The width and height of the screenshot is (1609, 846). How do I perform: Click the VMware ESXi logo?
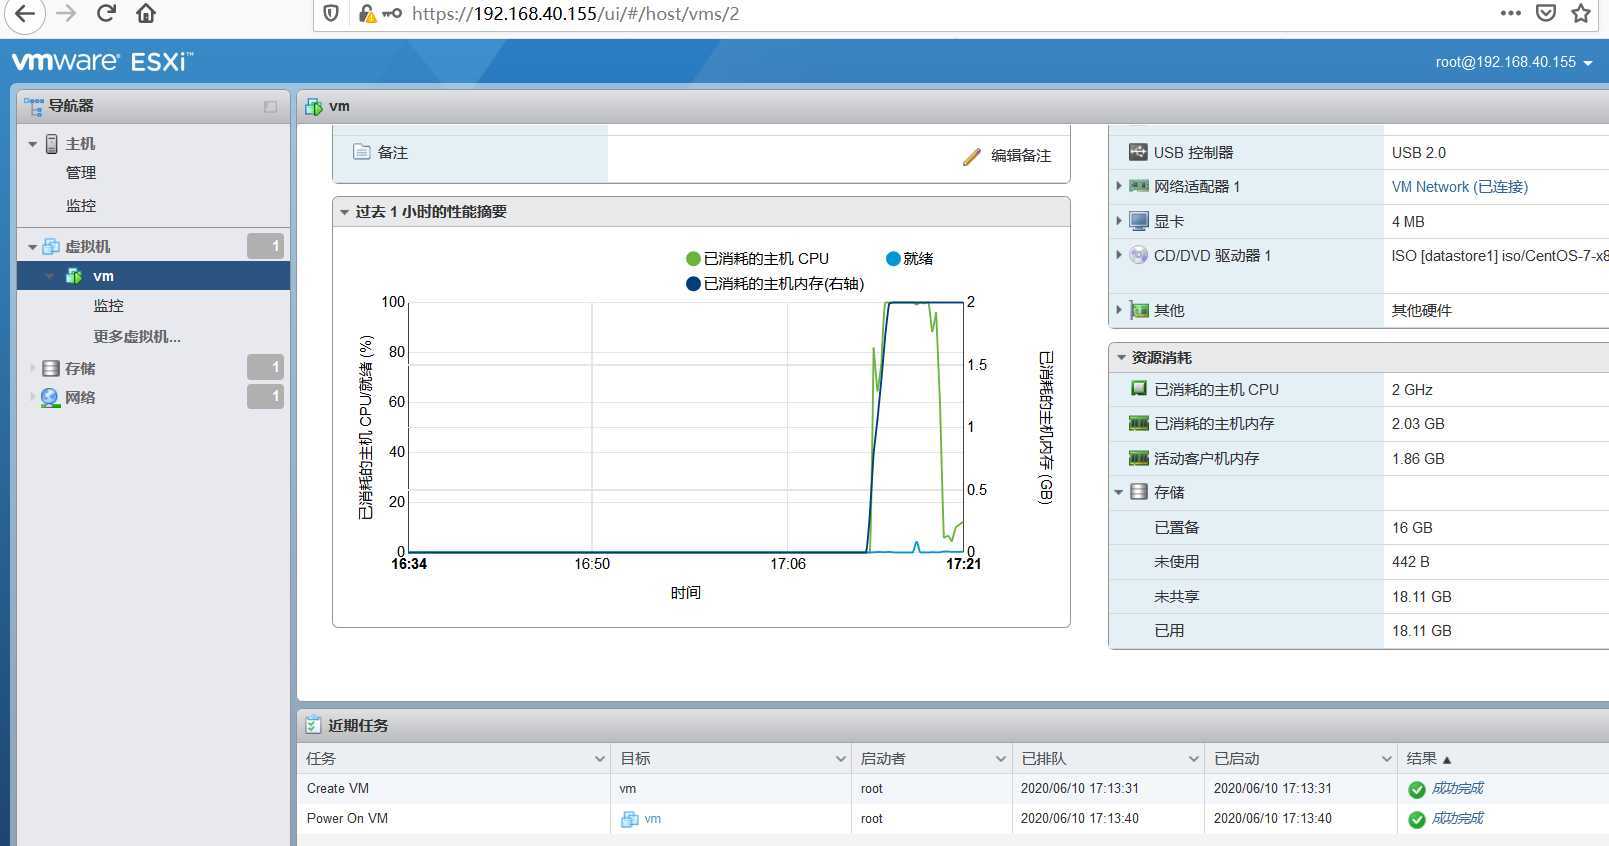coord(102,62)
